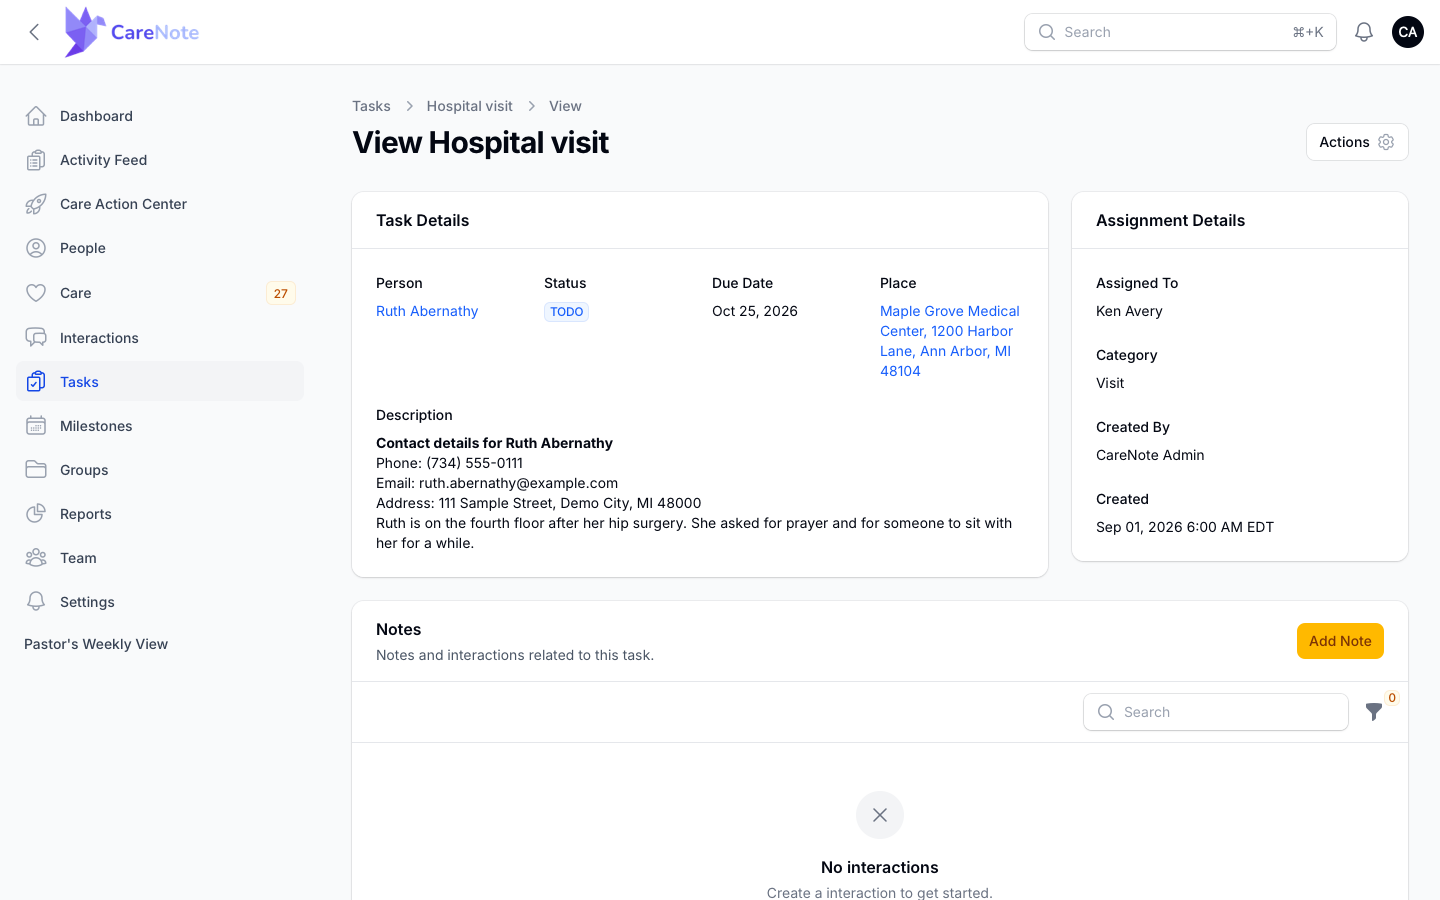Open Pastor's Weekly View
Screen dimensions: 1440x900
coord(96,644)
